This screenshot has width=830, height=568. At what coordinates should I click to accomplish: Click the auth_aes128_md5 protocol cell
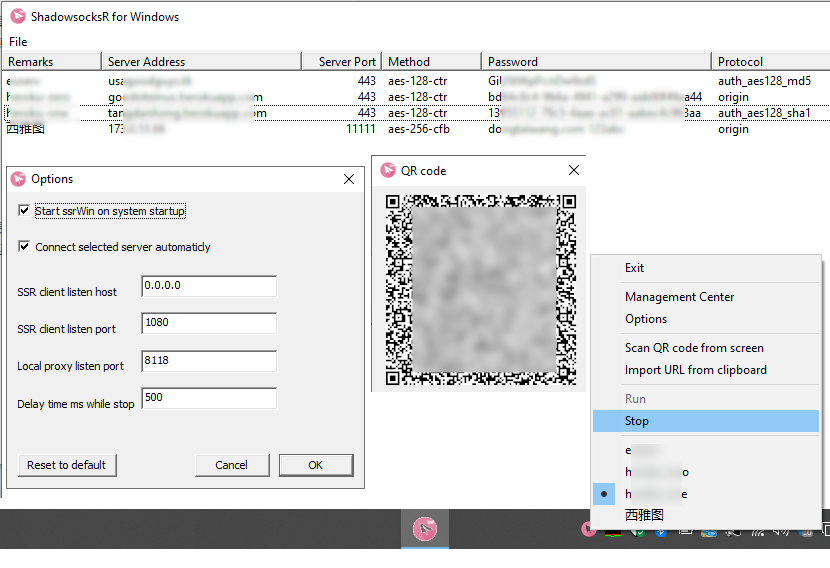click(x=764, y=81)
